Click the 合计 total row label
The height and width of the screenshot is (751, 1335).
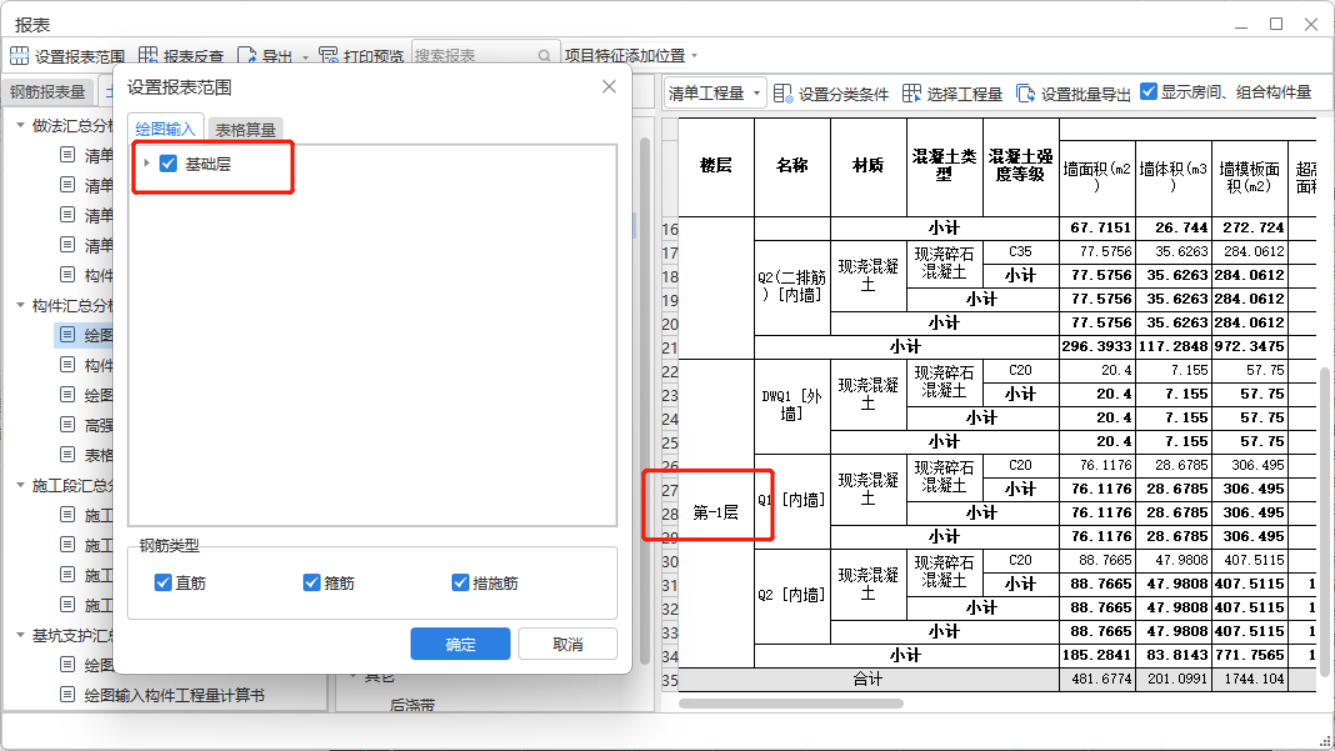[868, 680]
